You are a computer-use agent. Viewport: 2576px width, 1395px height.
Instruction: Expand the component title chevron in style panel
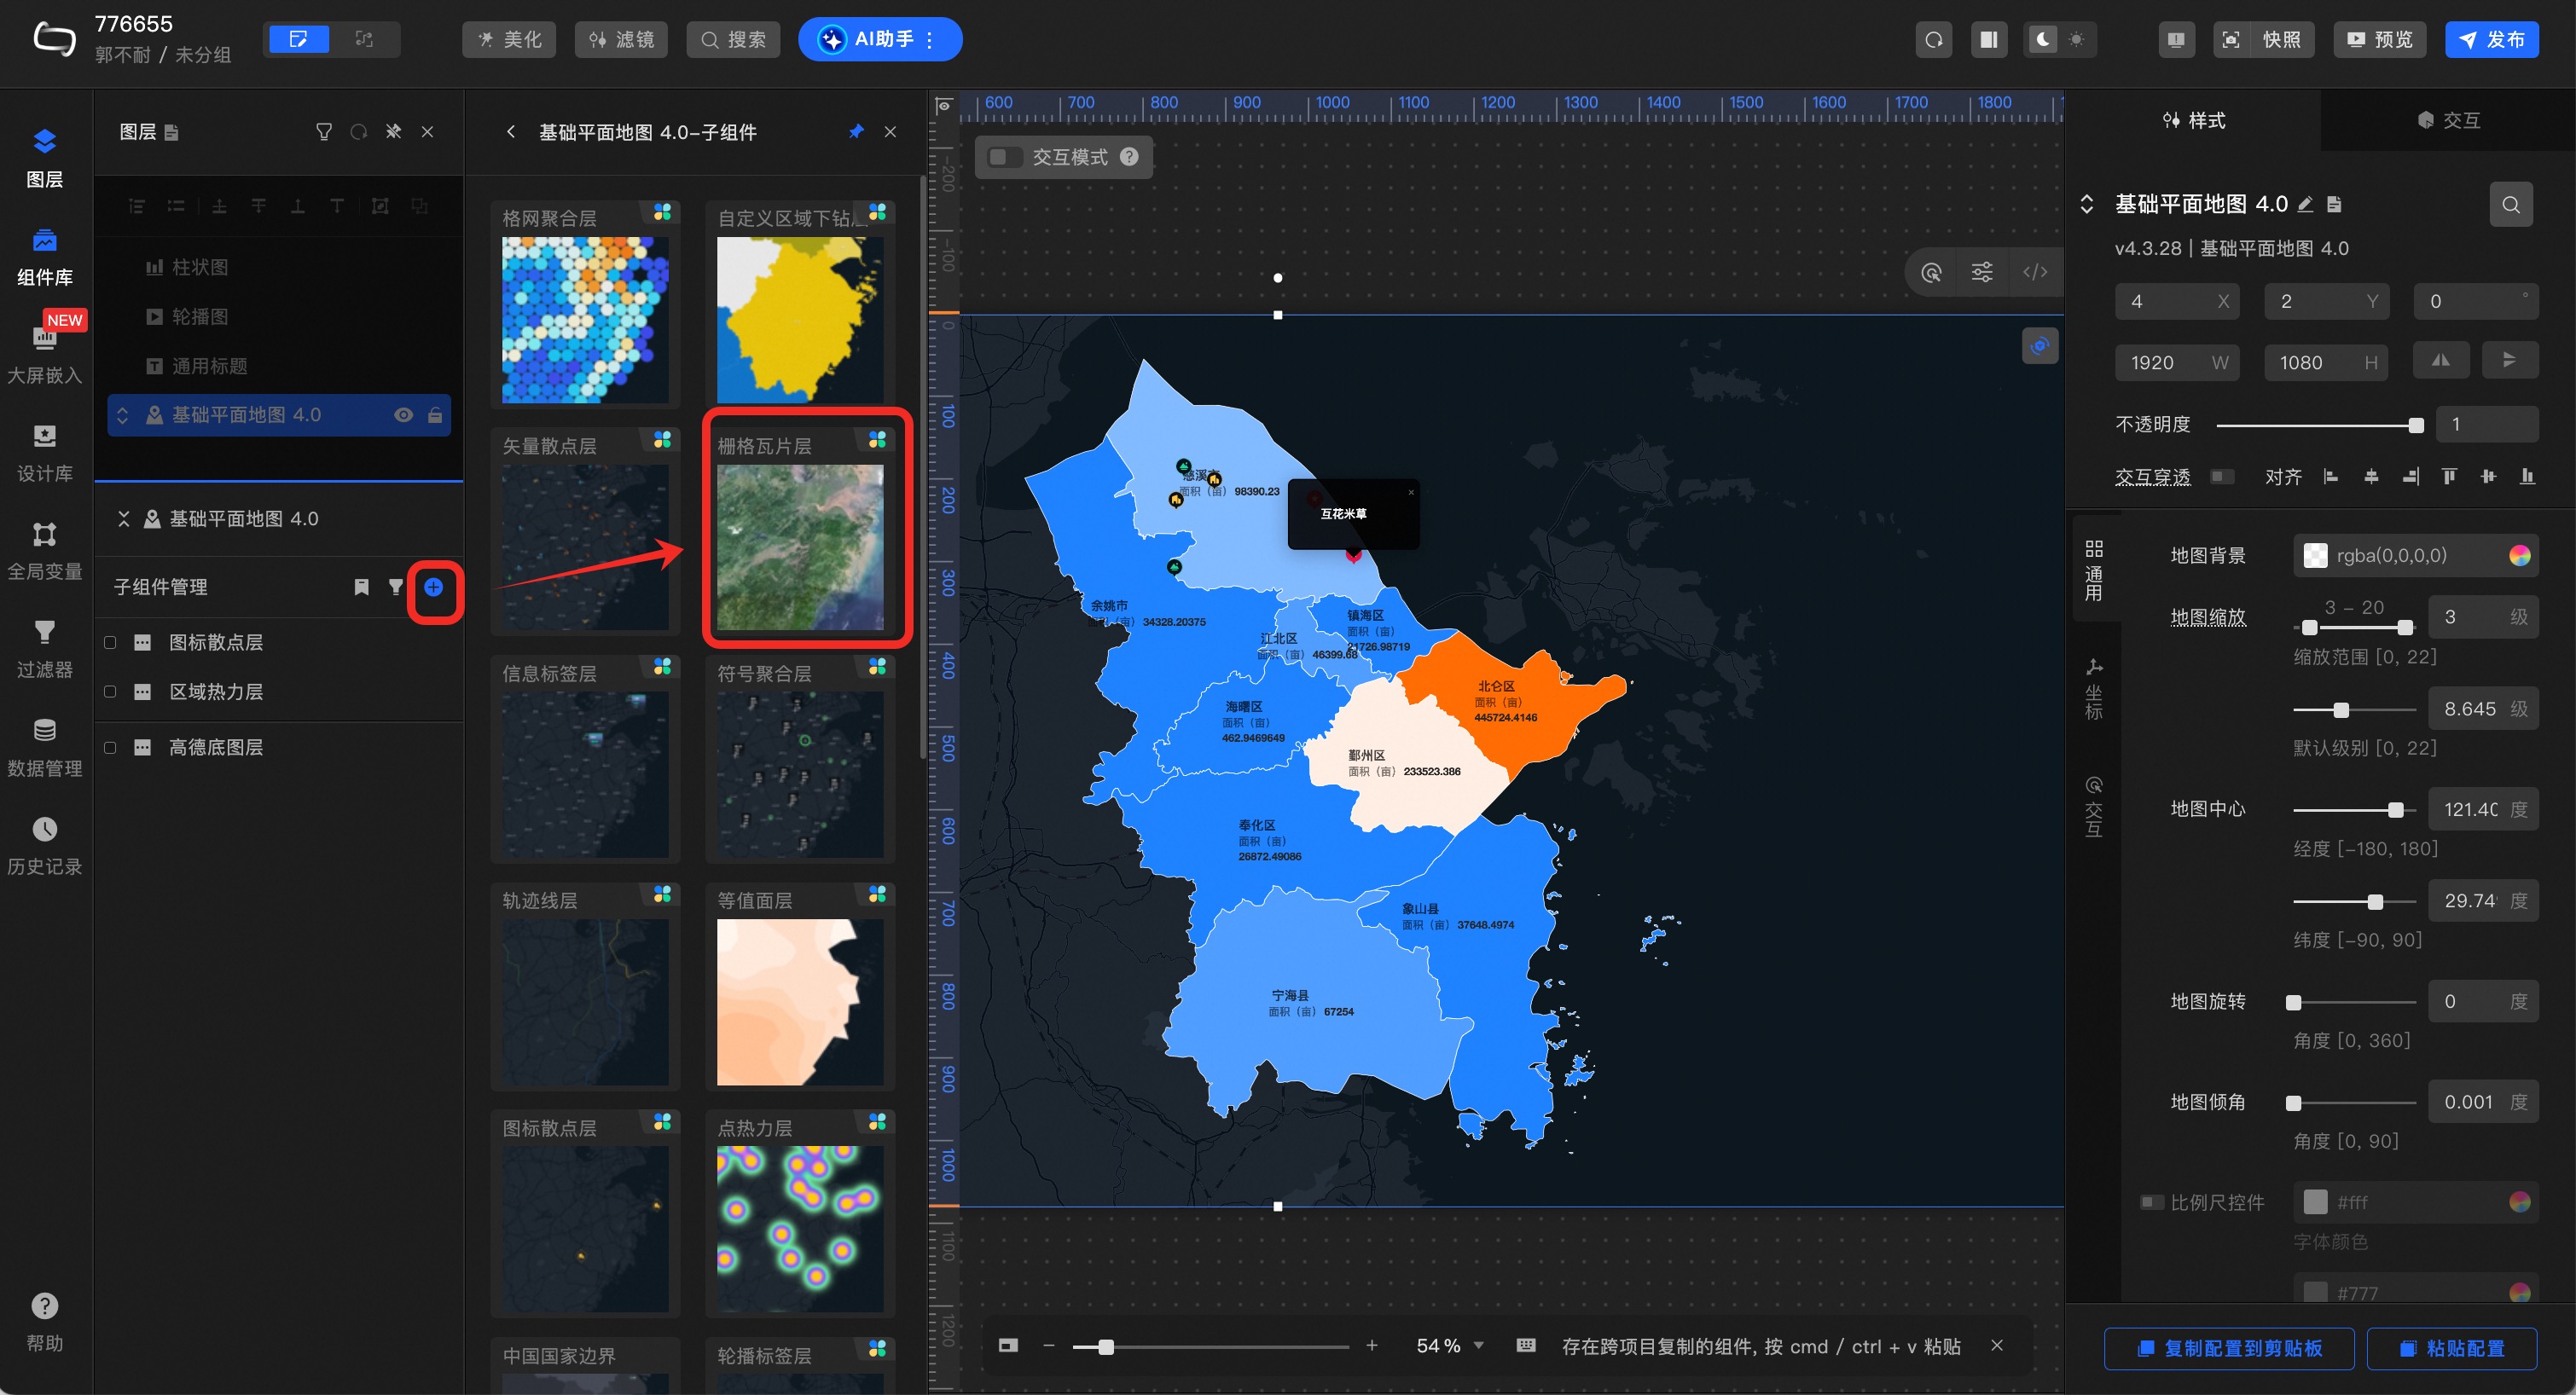(2087, 204)
